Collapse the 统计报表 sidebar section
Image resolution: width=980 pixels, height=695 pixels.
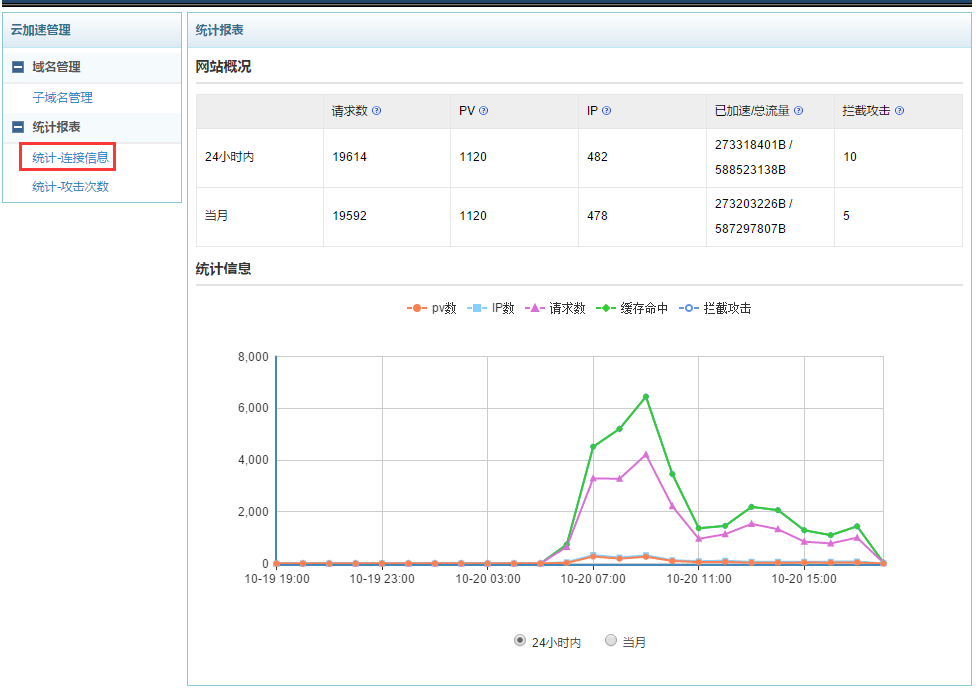[18, 127]
